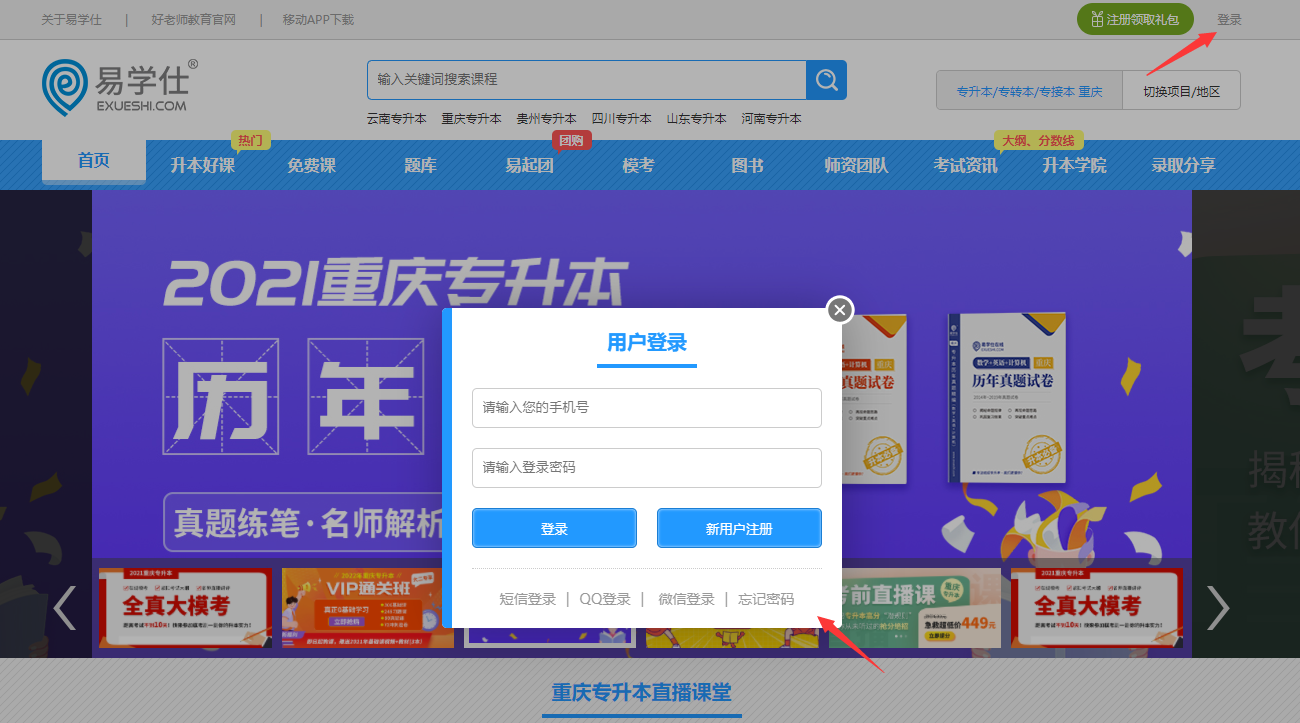Show previous banner with left arrow

point(65,607)
